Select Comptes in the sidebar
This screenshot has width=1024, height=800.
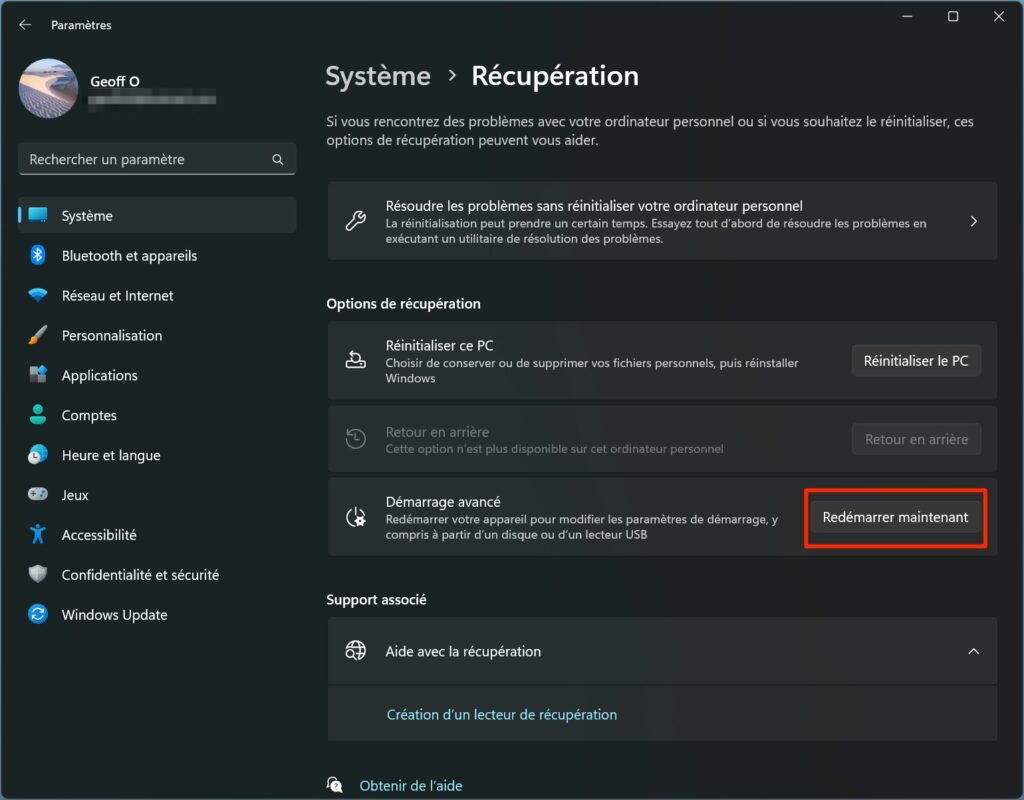[89, 416]
